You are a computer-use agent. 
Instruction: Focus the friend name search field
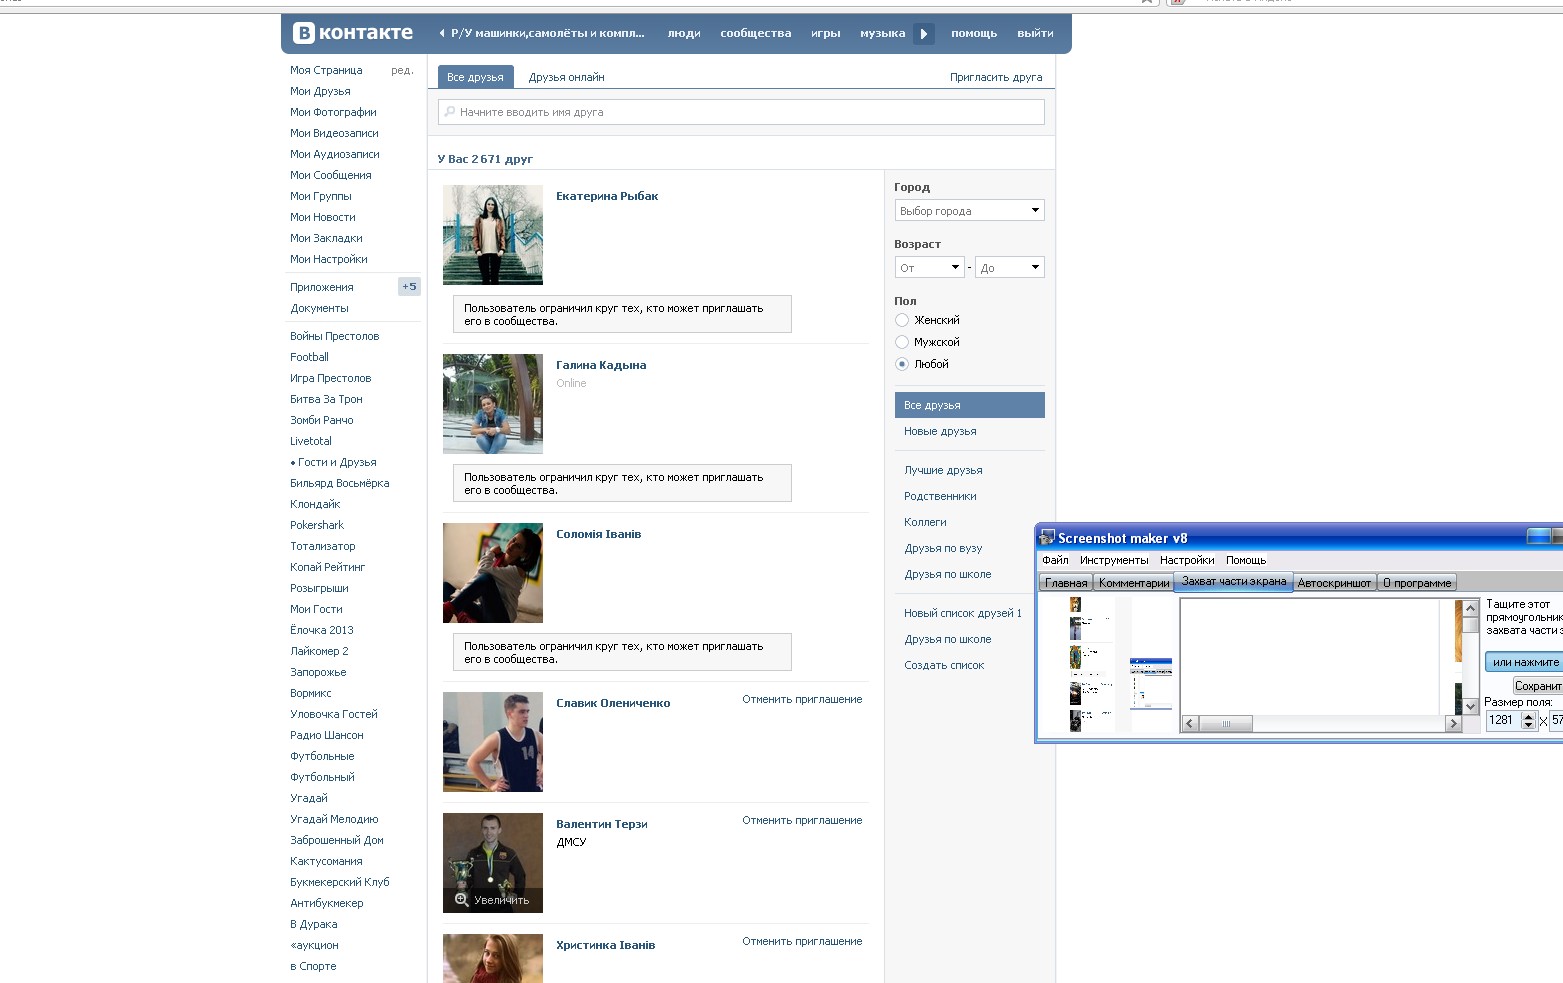pos(741,112)
